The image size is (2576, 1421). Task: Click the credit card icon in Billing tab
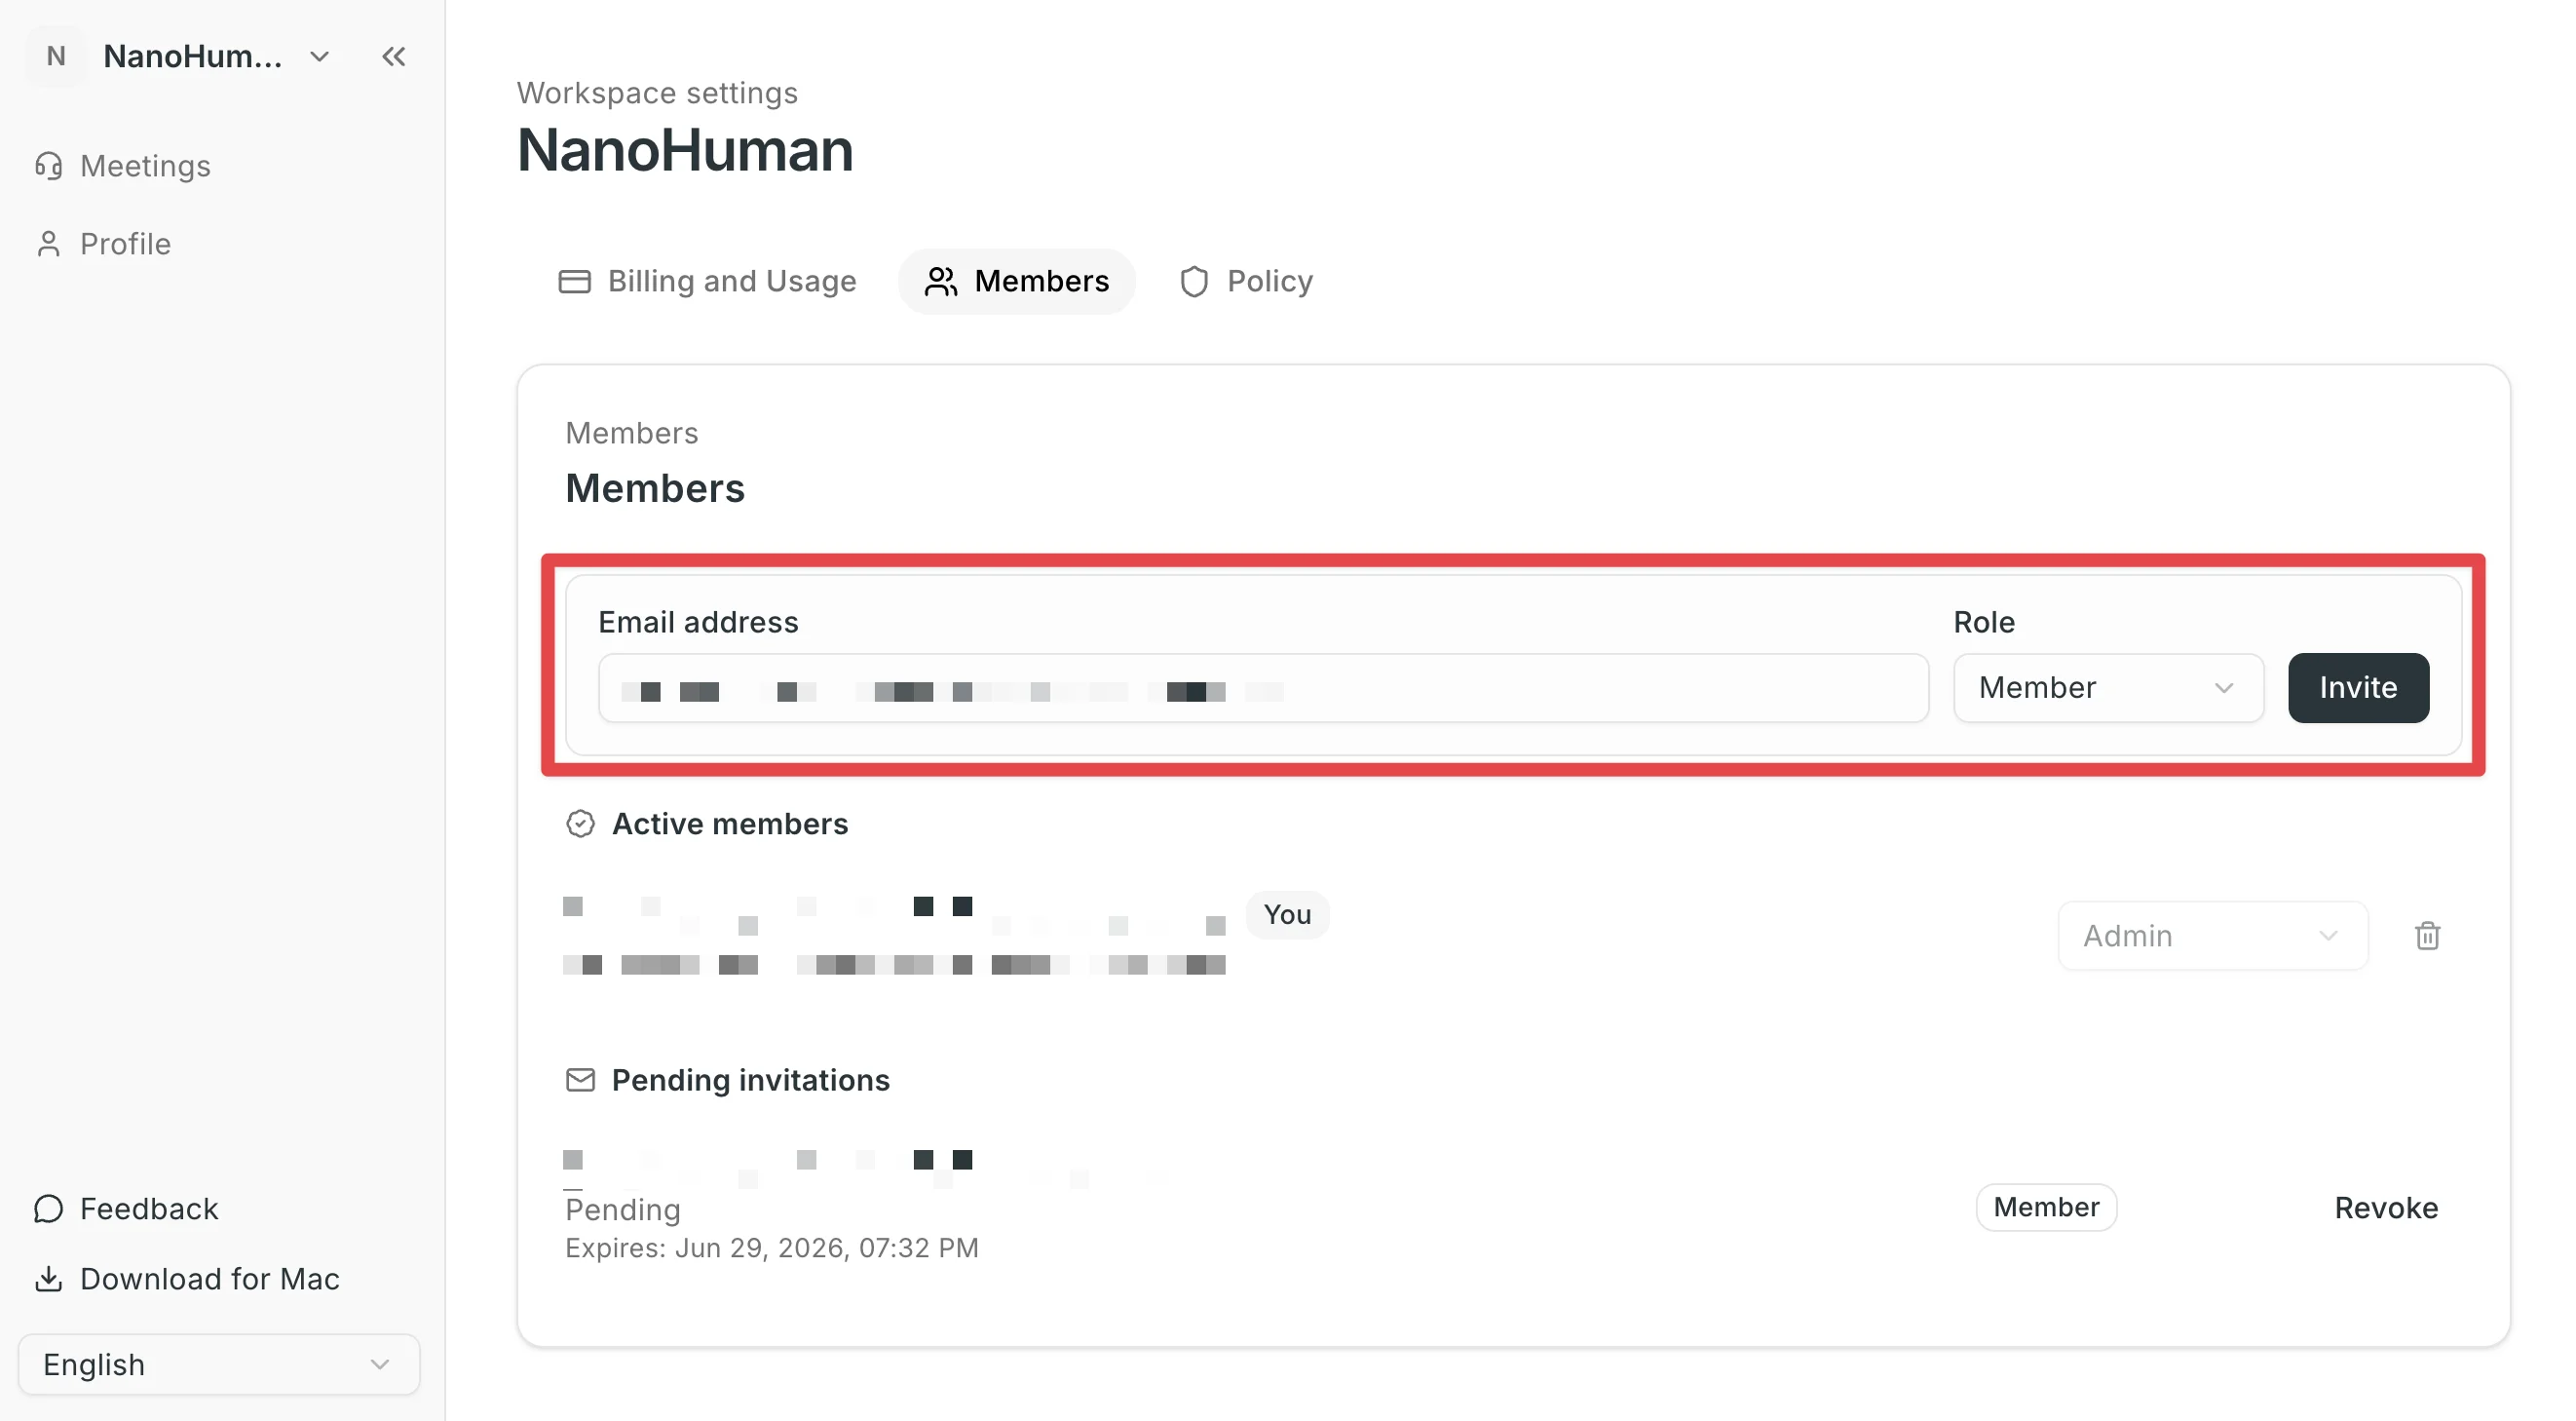574,282
